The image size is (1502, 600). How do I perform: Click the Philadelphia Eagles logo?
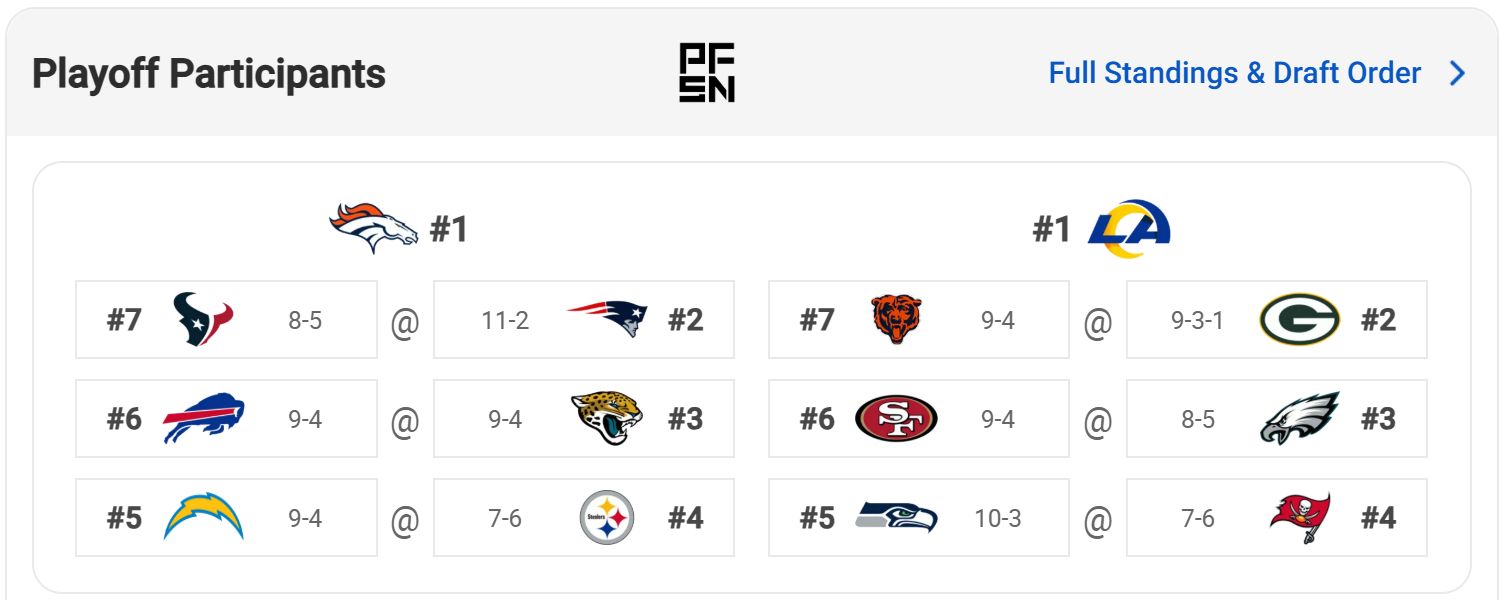(x=1300, y=419)
